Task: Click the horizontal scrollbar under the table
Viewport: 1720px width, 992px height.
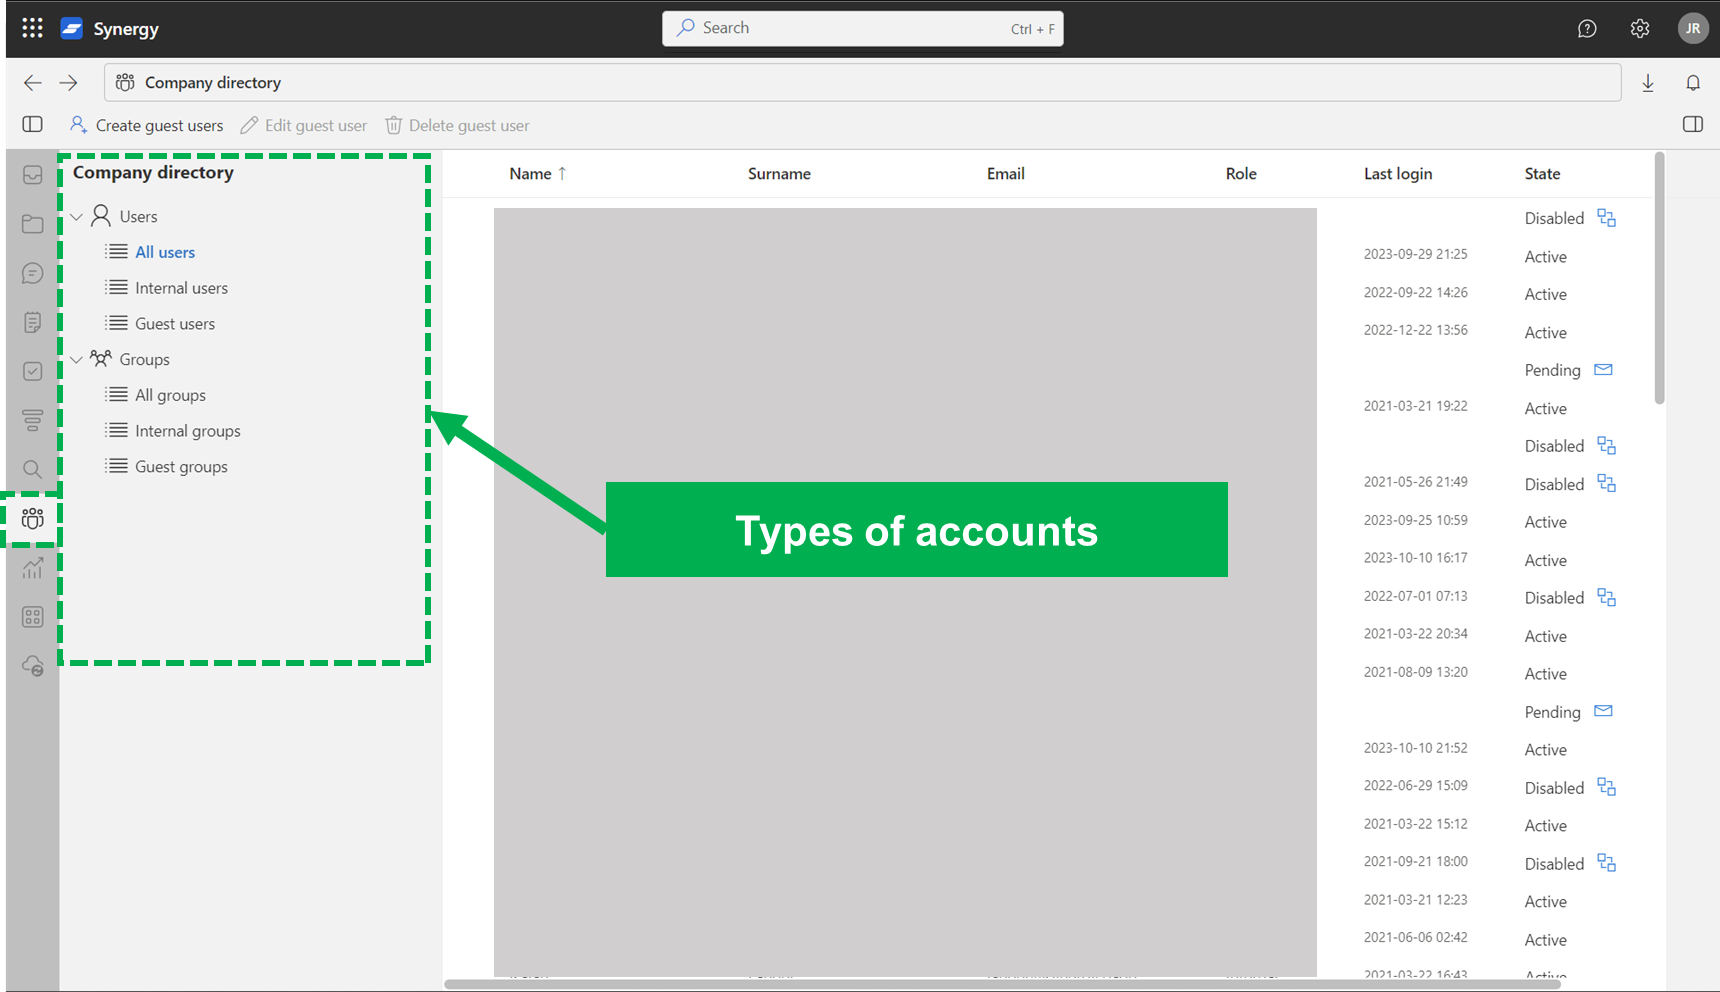Action: click(x=1002, y=984)
